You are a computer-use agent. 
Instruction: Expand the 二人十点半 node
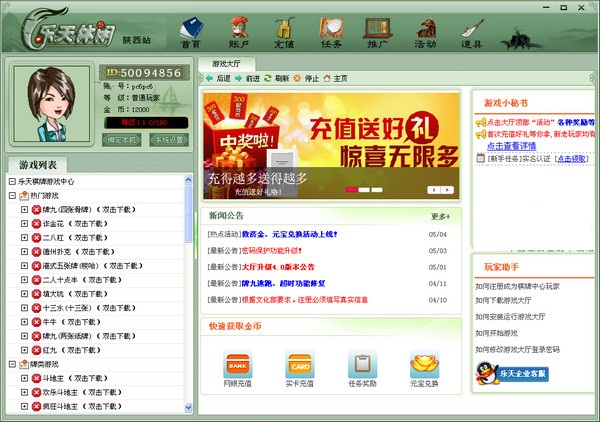24,280
